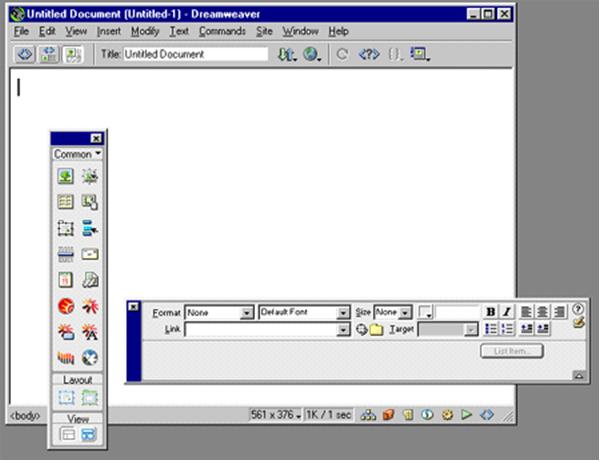Select Draw Layer tool in Objects panel
This screenshot has height=461, width=600.
click(x=65, y=228)
